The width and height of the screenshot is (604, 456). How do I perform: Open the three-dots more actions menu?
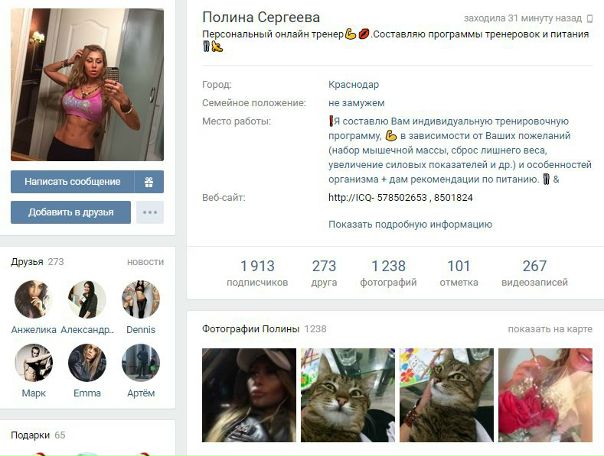coord(150,212)
